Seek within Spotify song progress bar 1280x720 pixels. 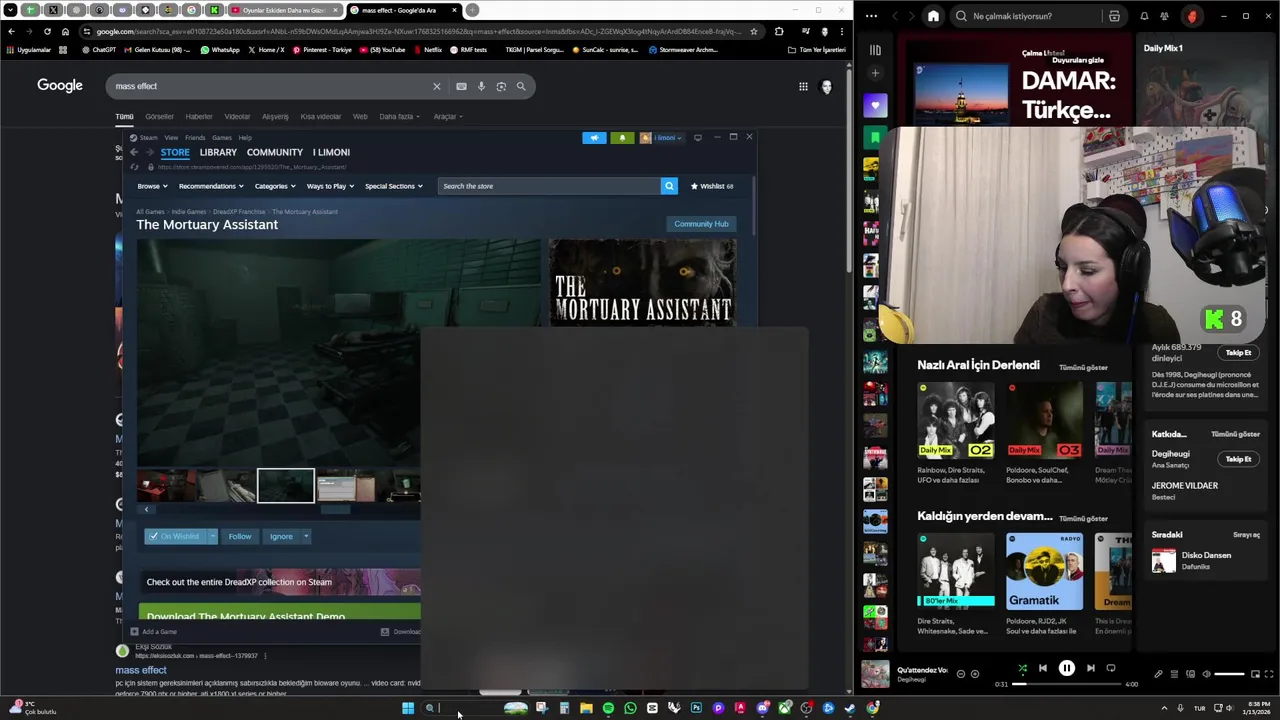(x=1066, y=684)
